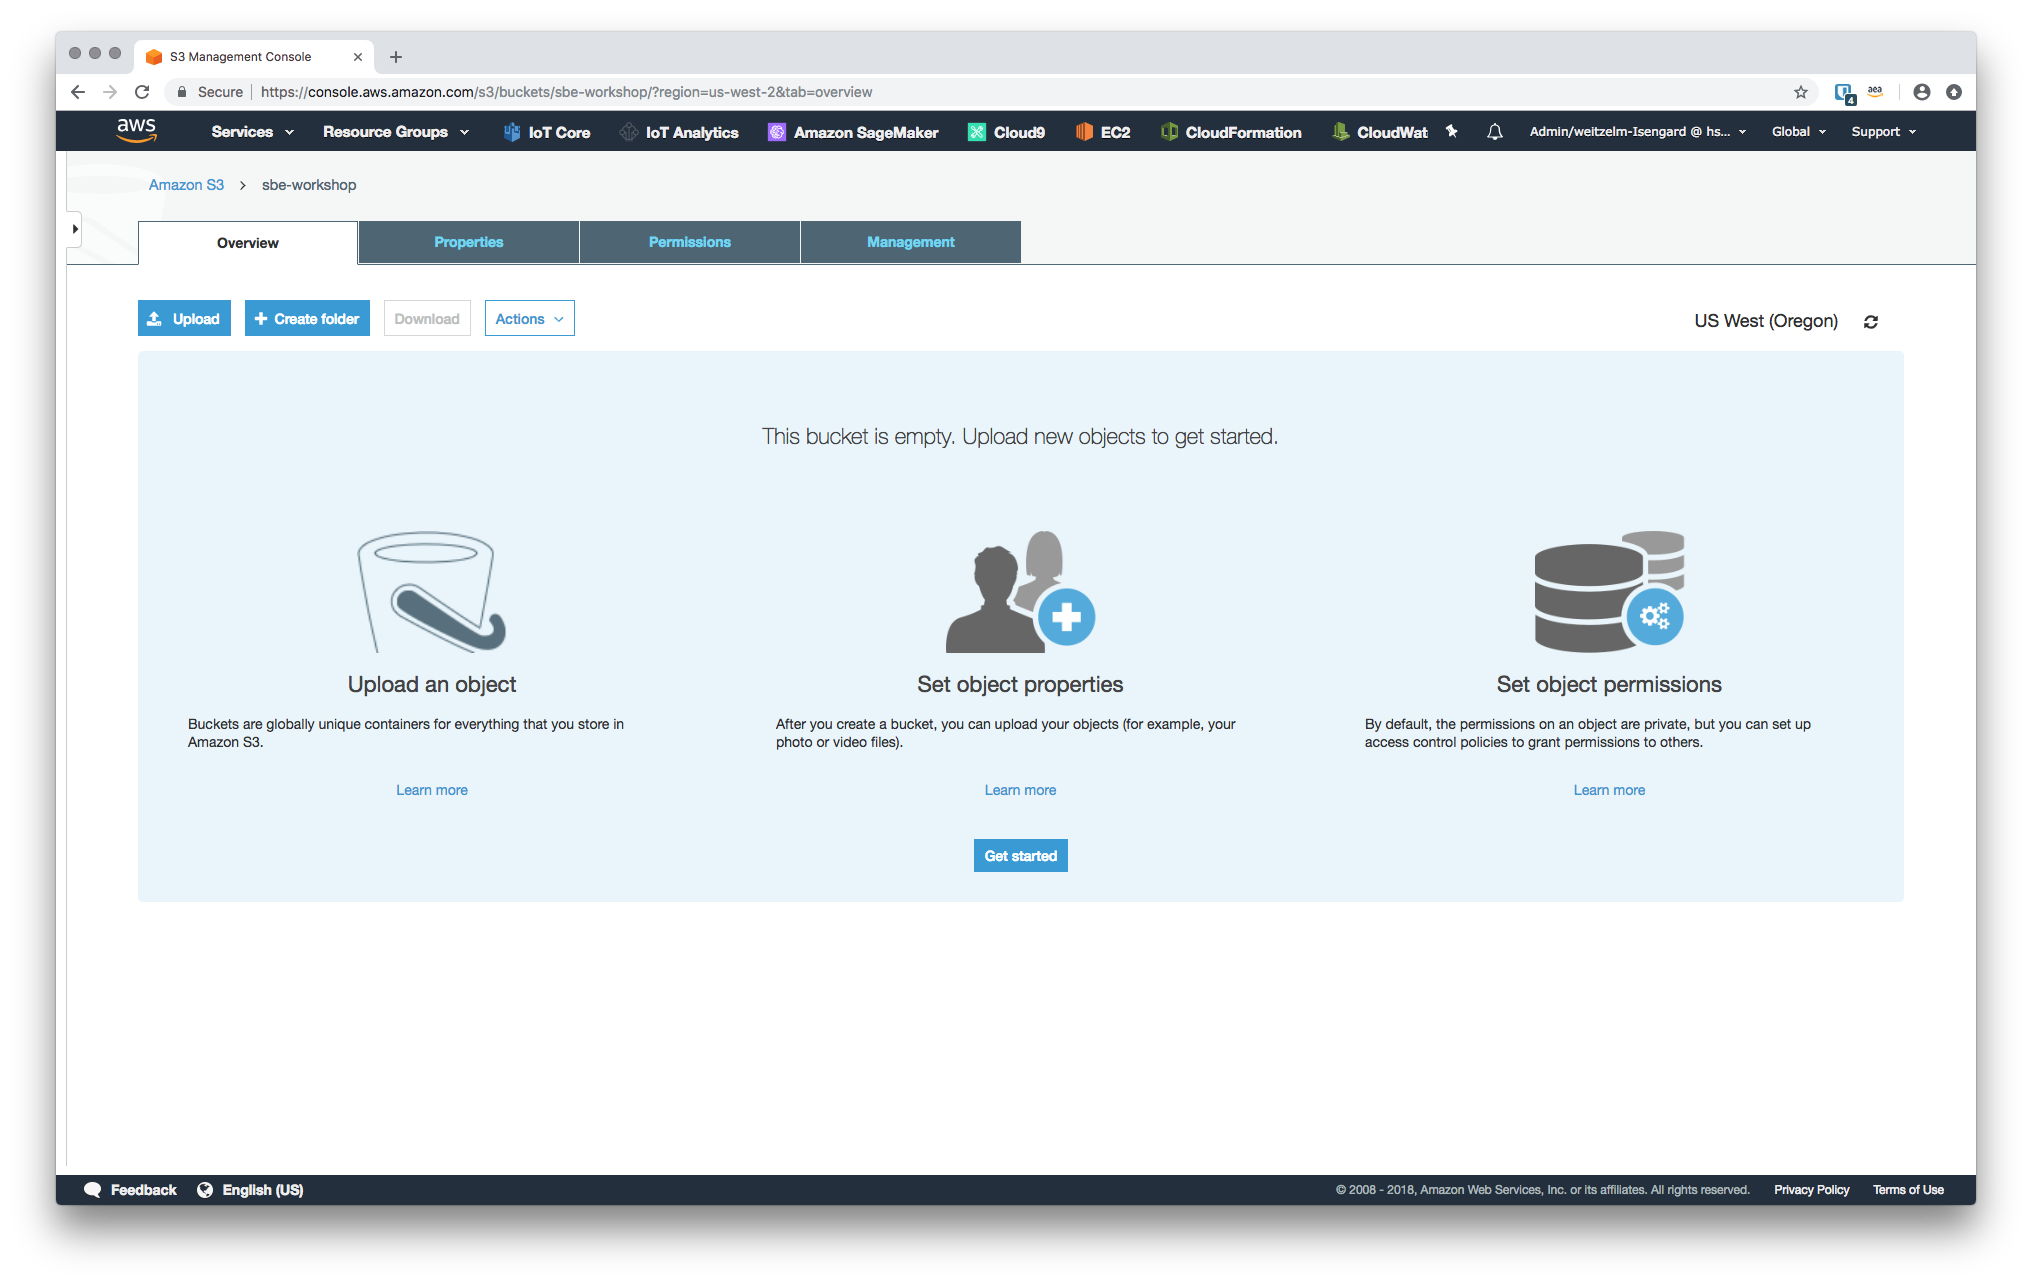
Task: Open the IoT Analytics shortcut
Action: [x=678, y=132]
